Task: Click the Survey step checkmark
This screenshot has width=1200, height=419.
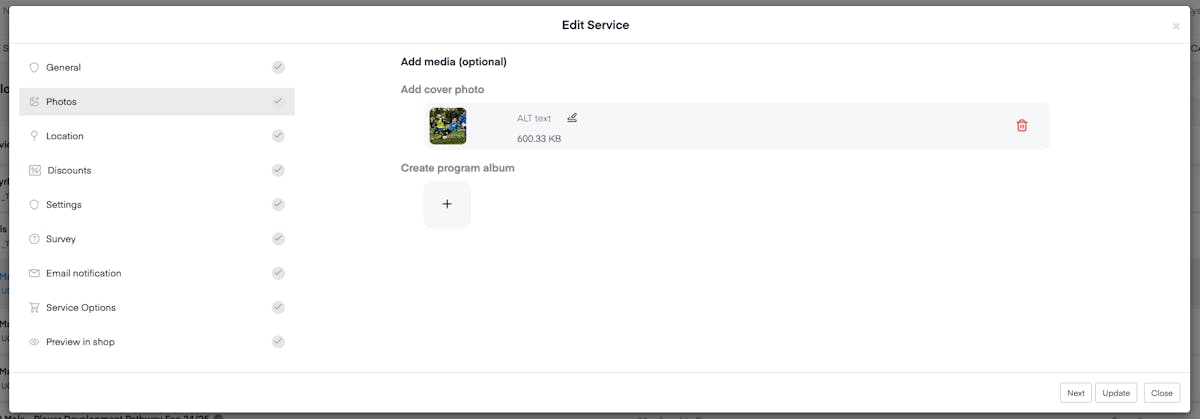Action: tap(278, 239)
